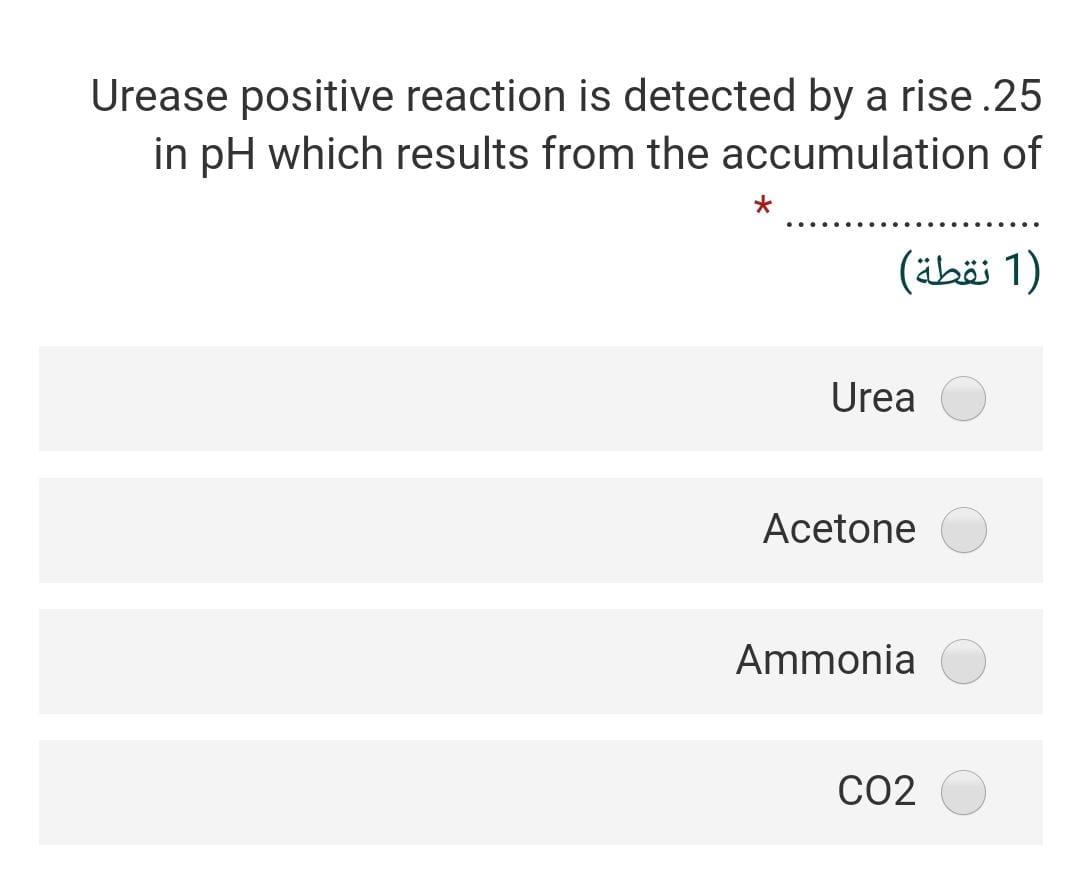The height and width of the screenshot is (870, 1080).
Task: Click the CO2 answer label text
Action: (x=876, y=792)
